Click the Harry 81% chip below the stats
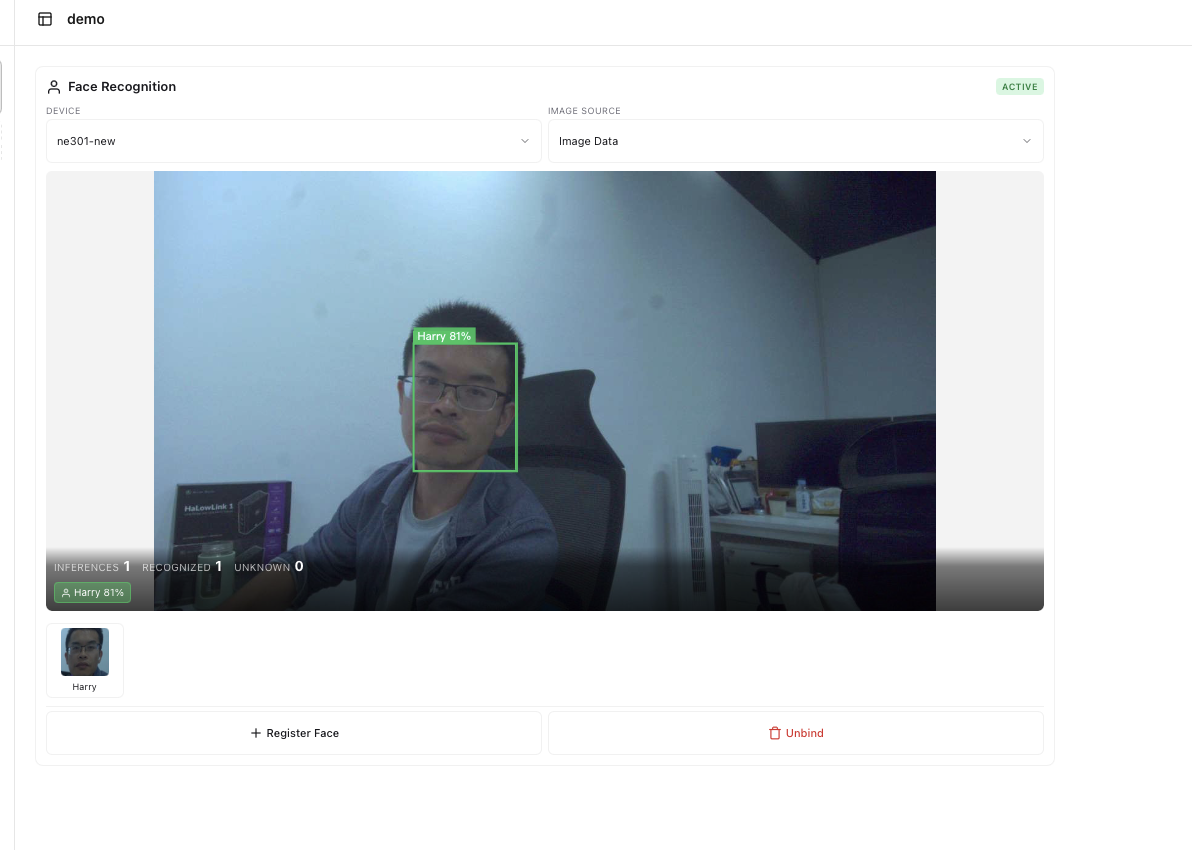Viewport: 1192px width, 850px height. [x=93, y=593]
